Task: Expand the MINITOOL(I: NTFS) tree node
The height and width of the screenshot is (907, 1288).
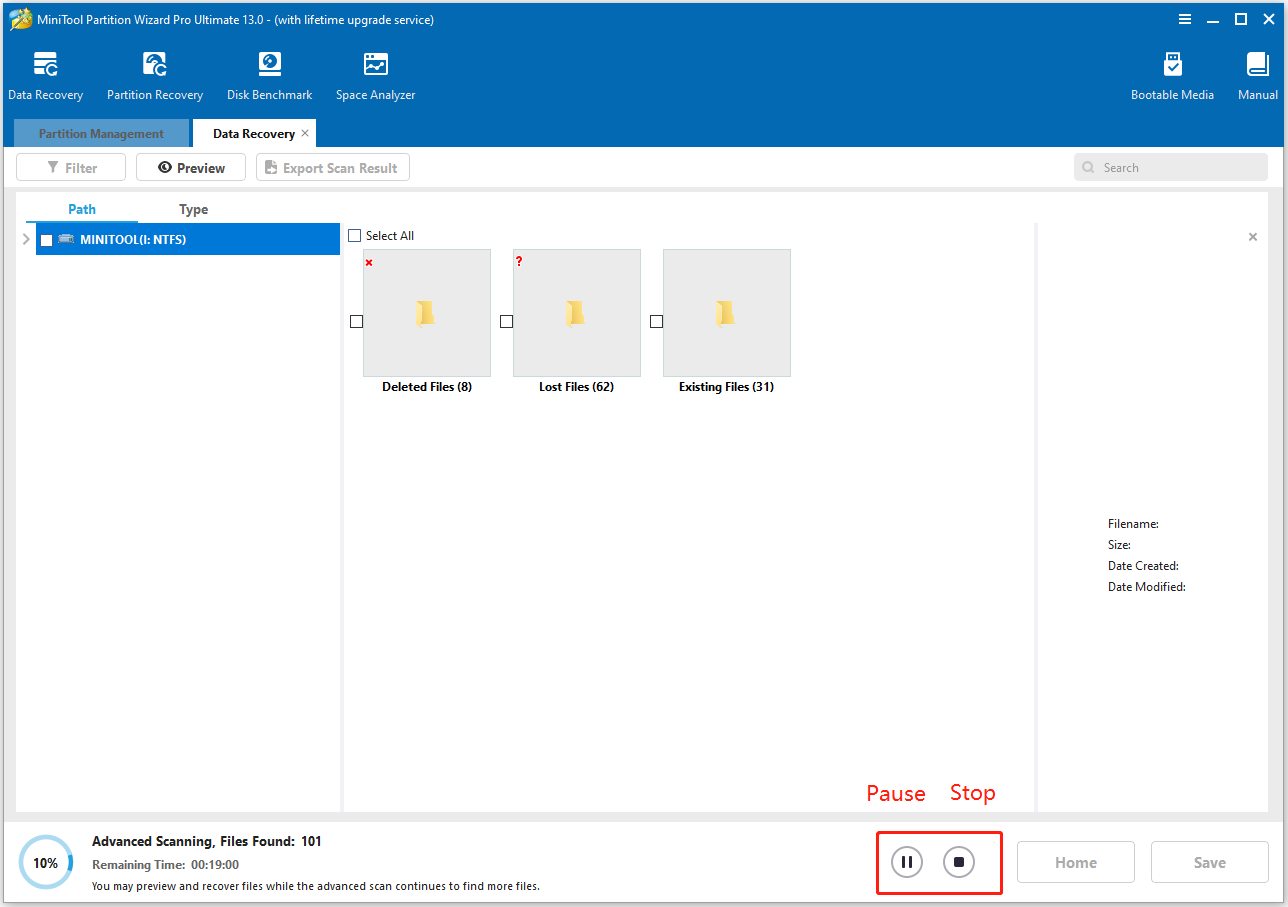Action: pyautogui.click(x=25, y=239)
